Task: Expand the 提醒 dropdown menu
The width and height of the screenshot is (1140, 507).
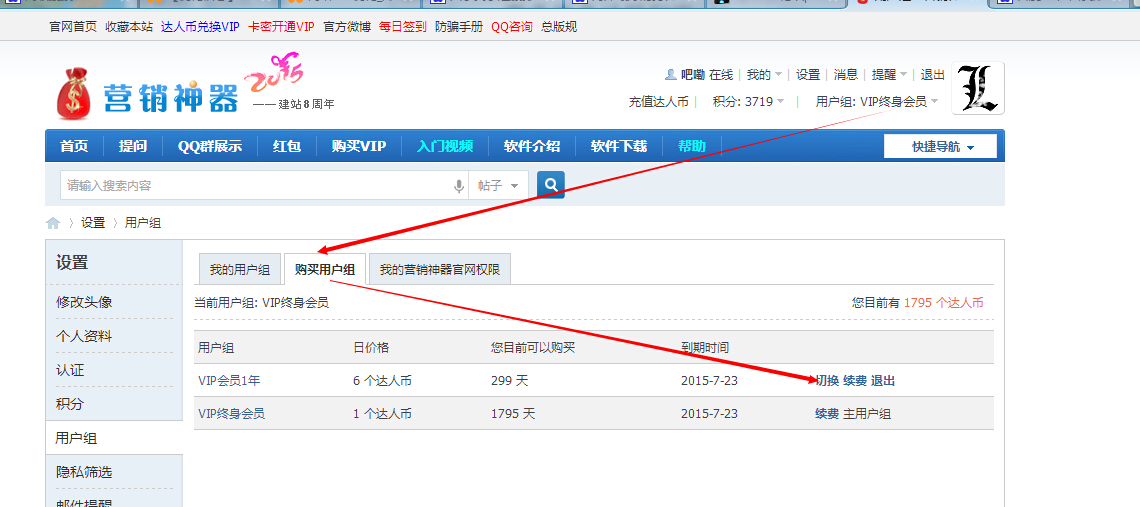Action: [890, 74]
